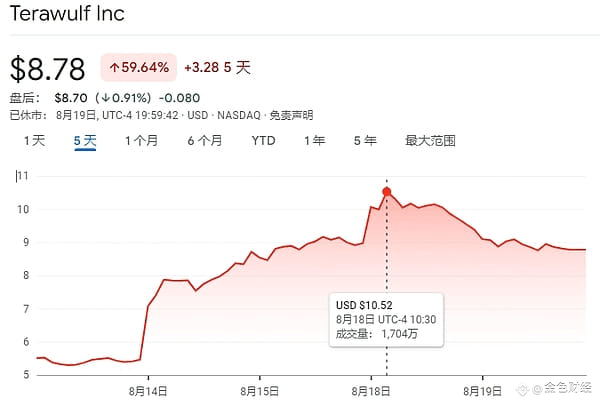Click the 8月15日 axis date label
600x406 pixels.
259,391
